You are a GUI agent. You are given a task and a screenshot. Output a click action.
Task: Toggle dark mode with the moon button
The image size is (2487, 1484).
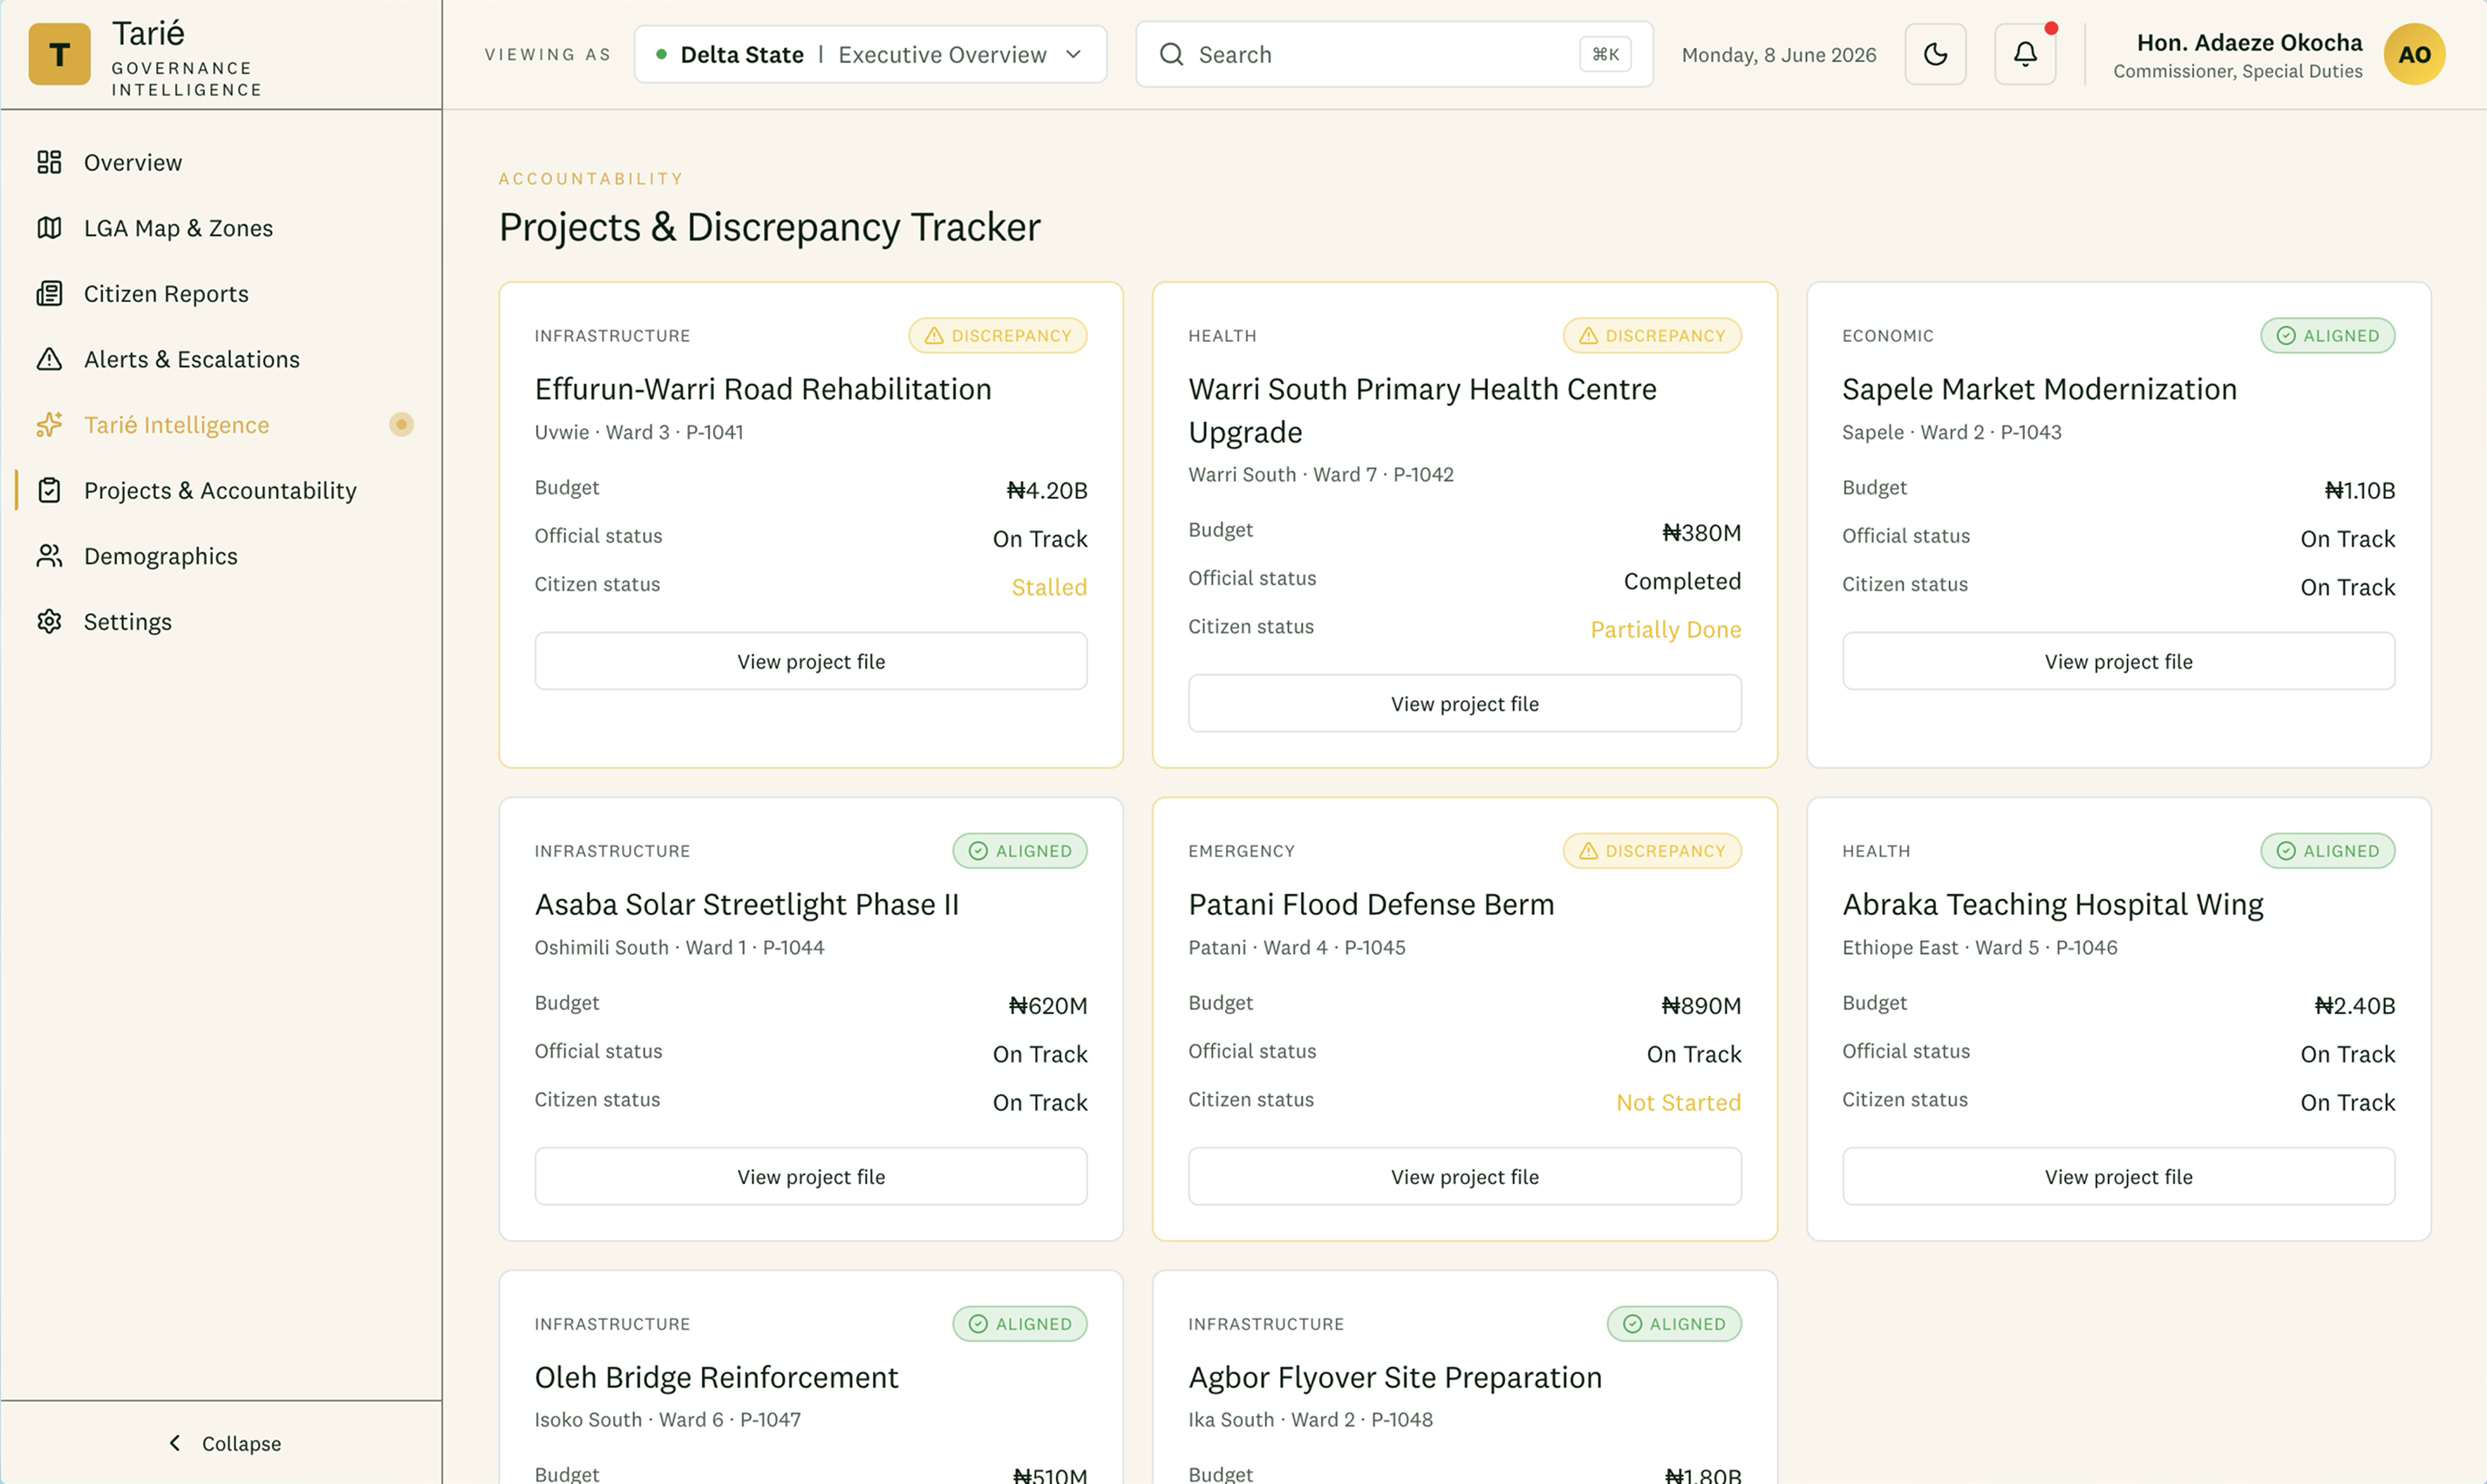[1935, 54]
